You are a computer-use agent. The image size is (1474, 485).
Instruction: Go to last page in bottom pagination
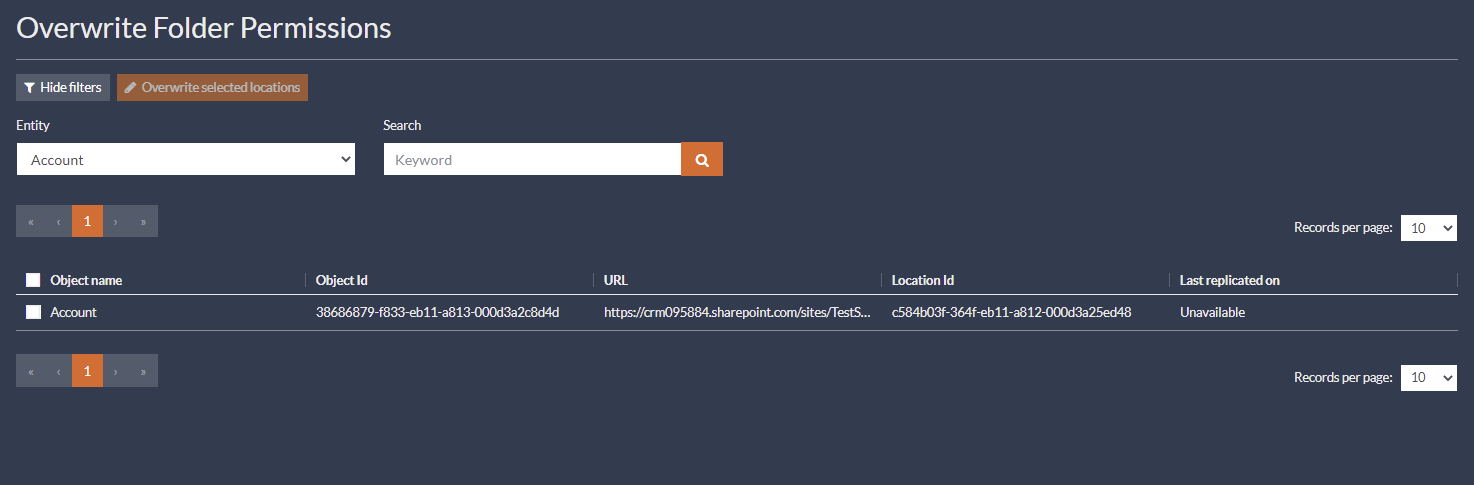coord(144,371)
